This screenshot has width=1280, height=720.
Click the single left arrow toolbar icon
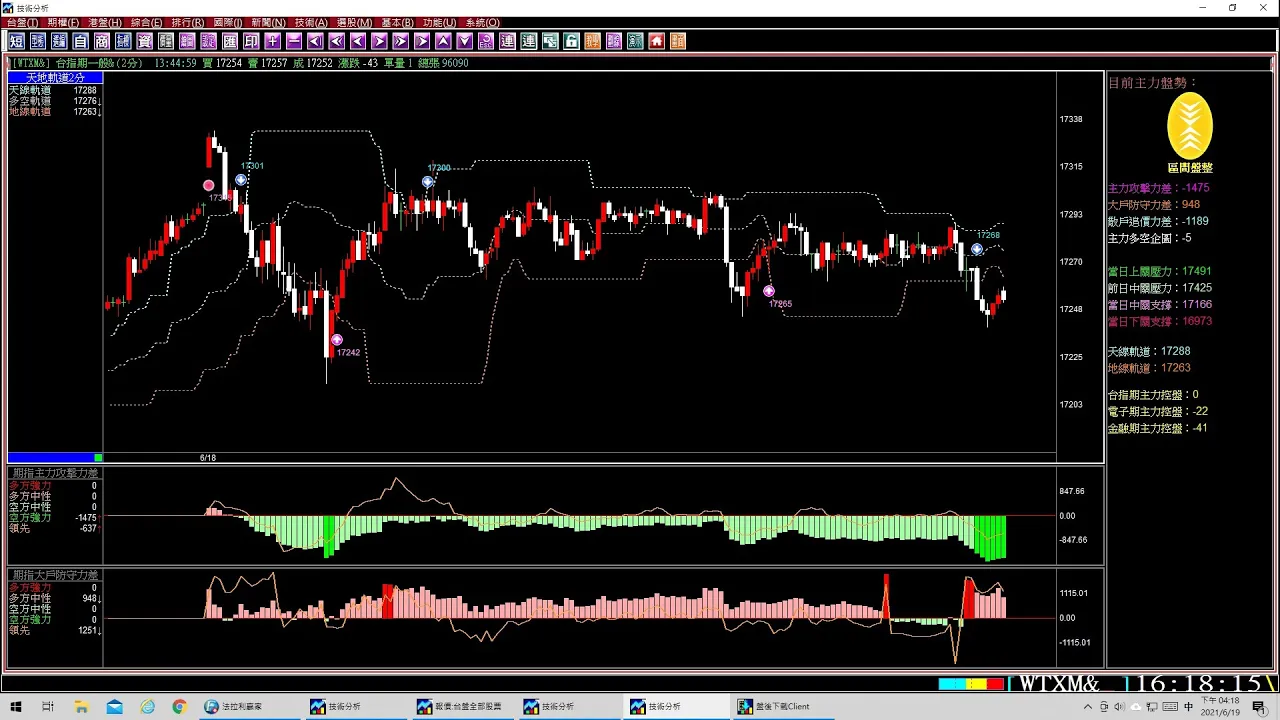tap(358, 41)
